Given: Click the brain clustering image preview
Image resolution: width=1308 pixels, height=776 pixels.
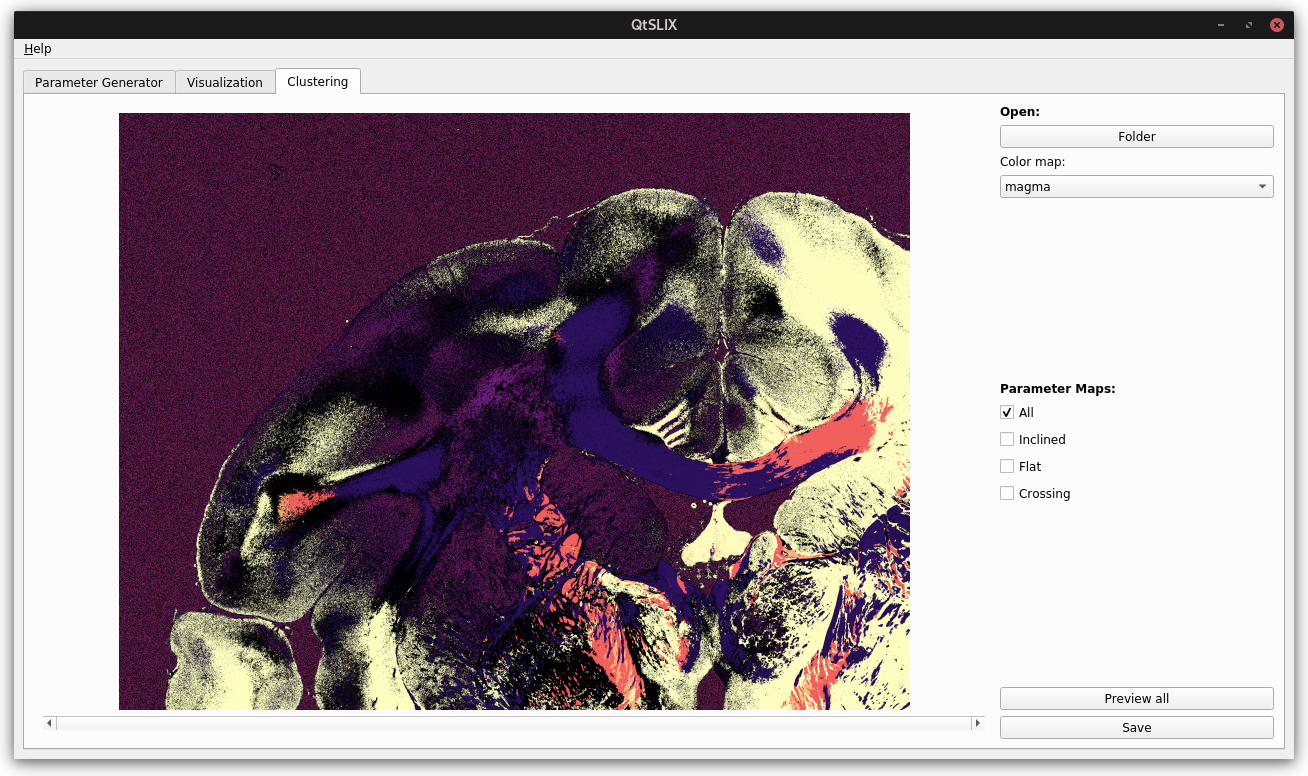Looking at the screenshot, I should point(514,411).
